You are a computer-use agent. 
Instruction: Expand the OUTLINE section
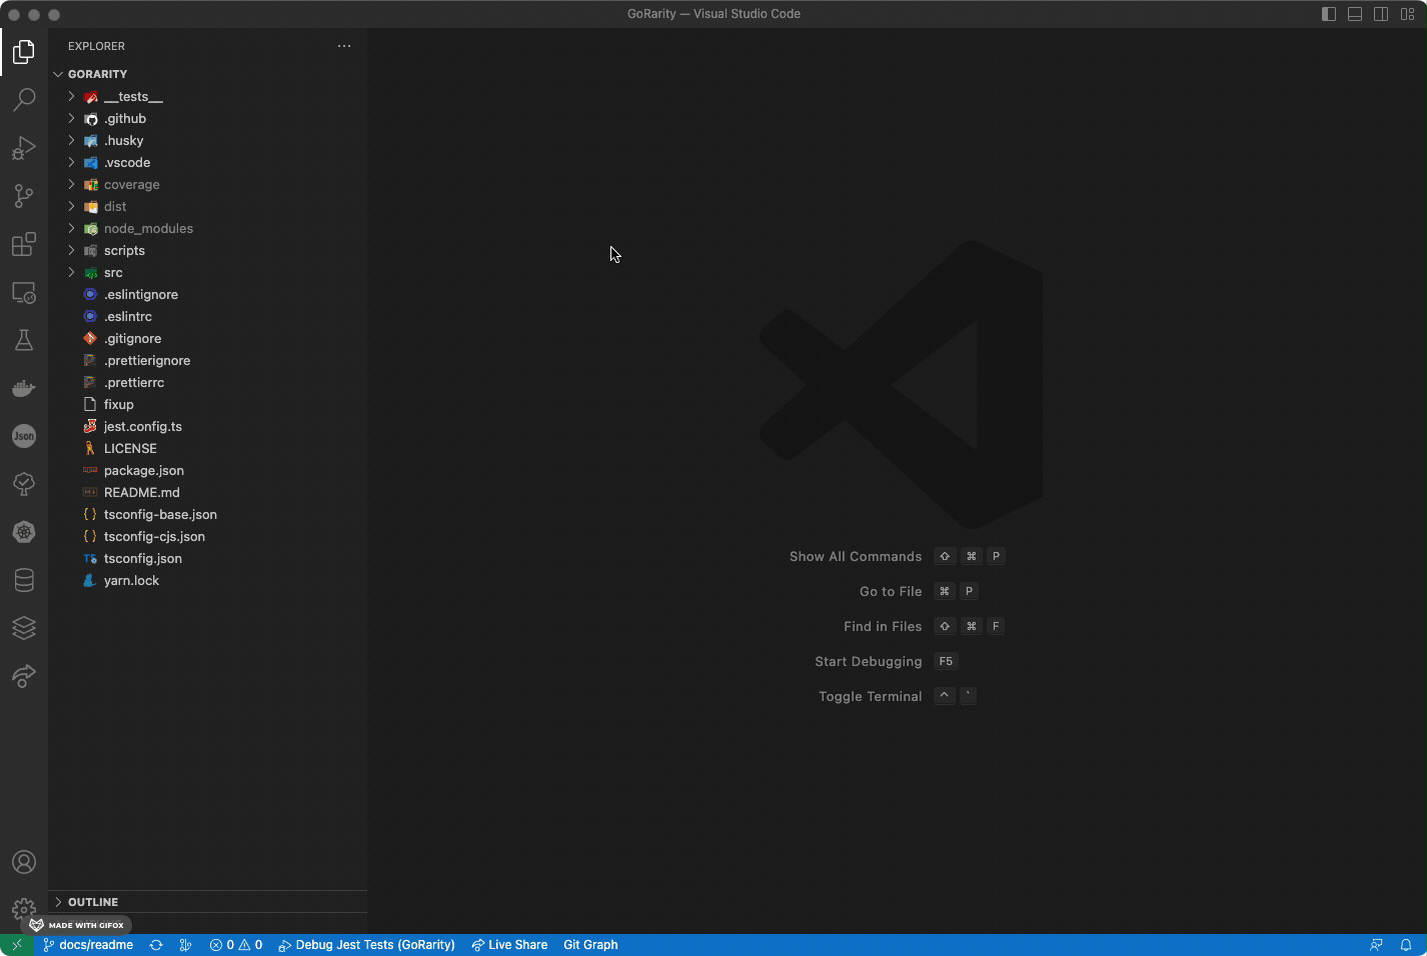[207, 902]
